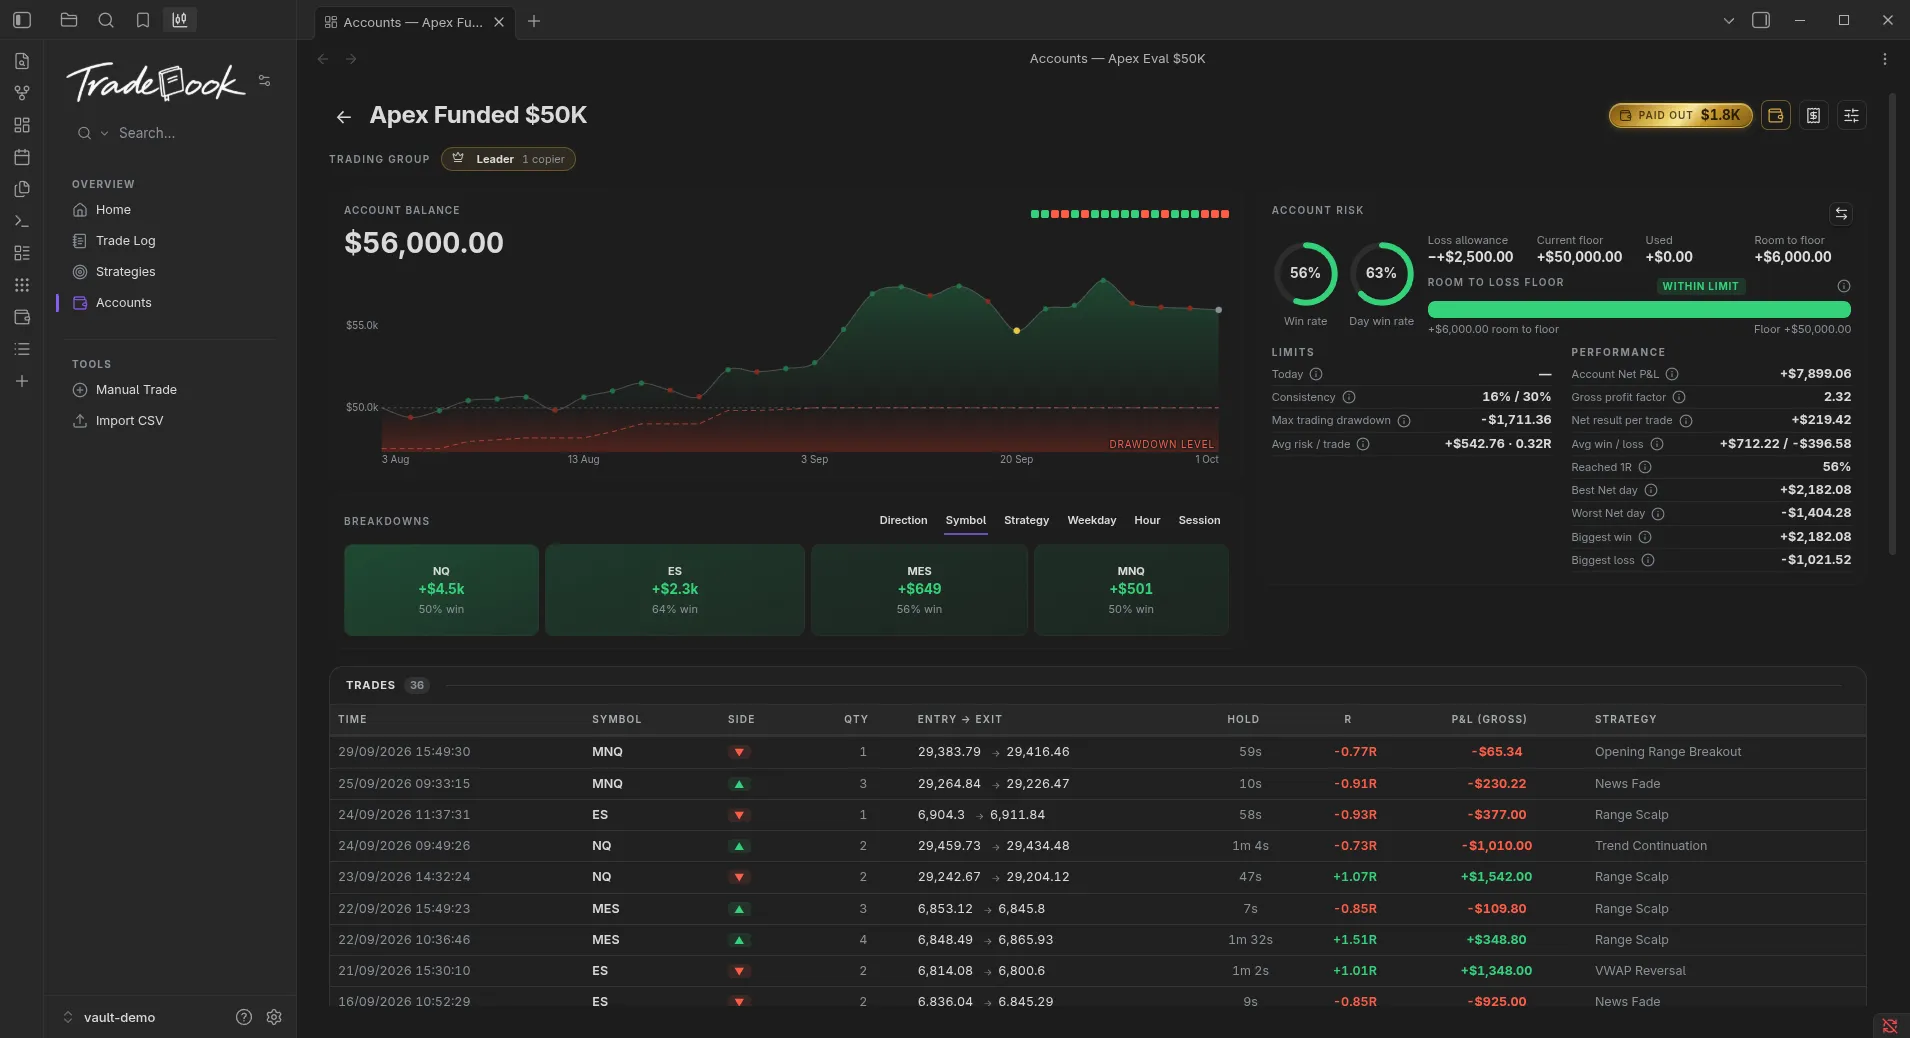The image size is (1910, 1038).
Task: Open Strategies in the sidebar
Action: coord(125,272)
